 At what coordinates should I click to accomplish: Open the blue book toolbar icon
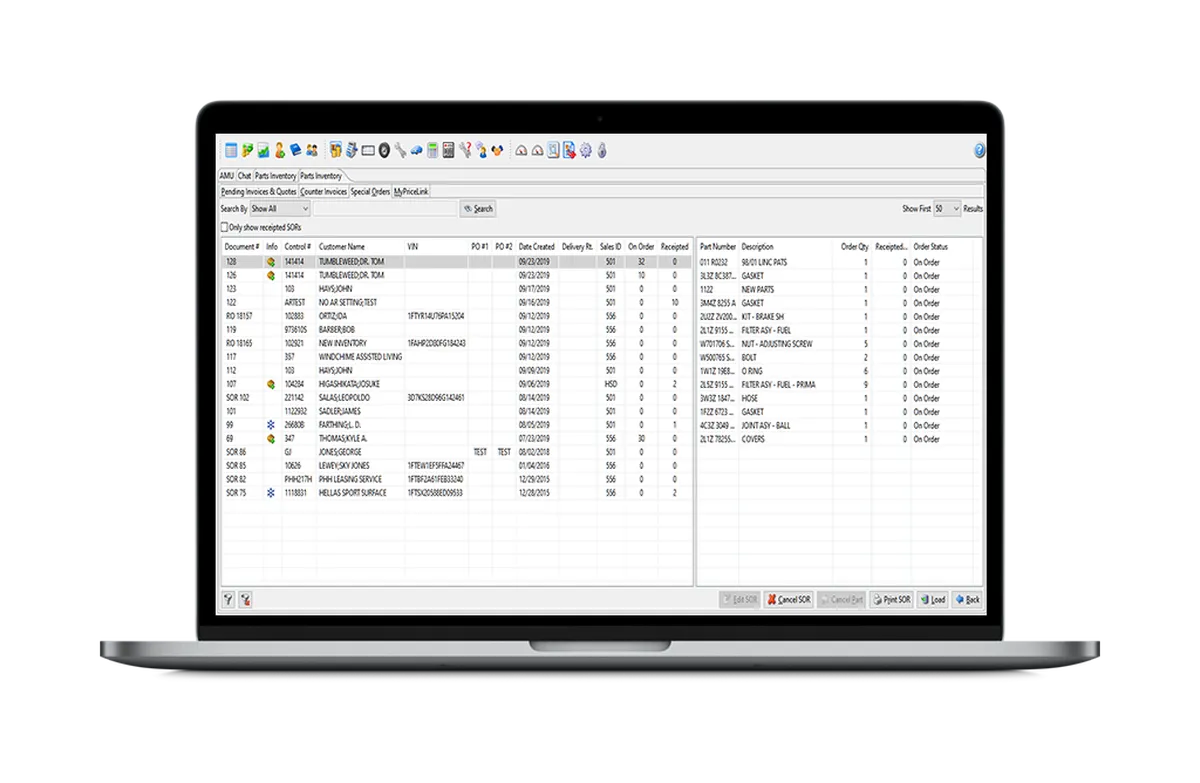coord(296,150)
